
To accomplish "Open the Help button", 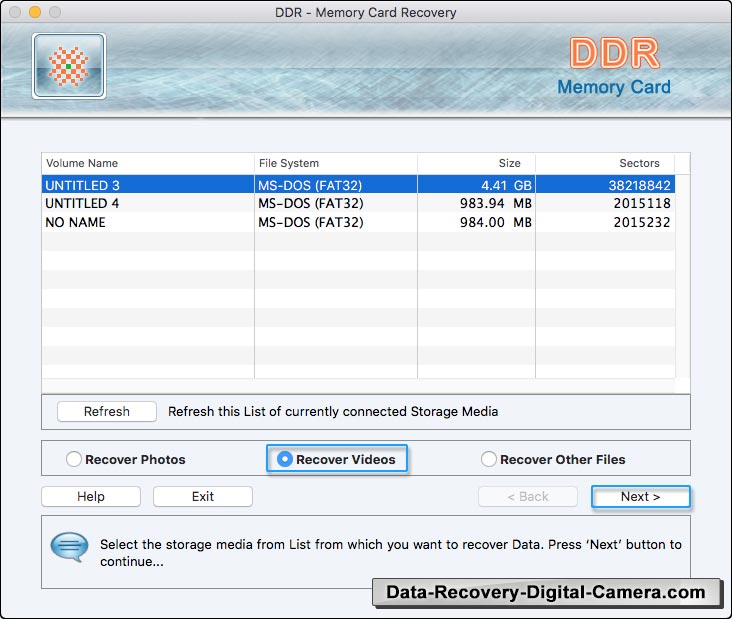I will point(91,496).
